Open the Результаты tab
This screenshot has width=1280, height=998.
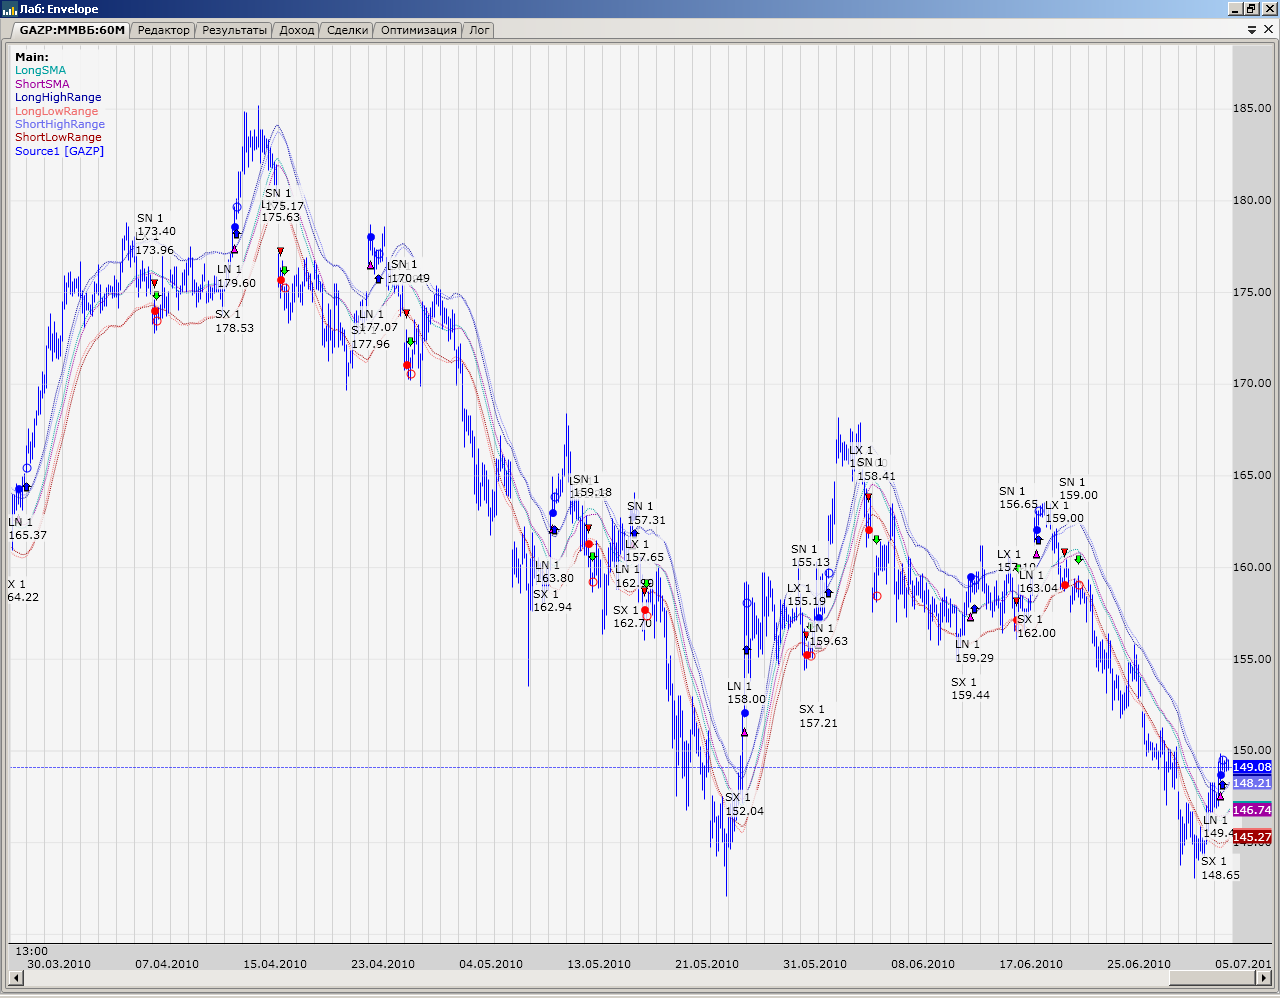tap(234, 30)
